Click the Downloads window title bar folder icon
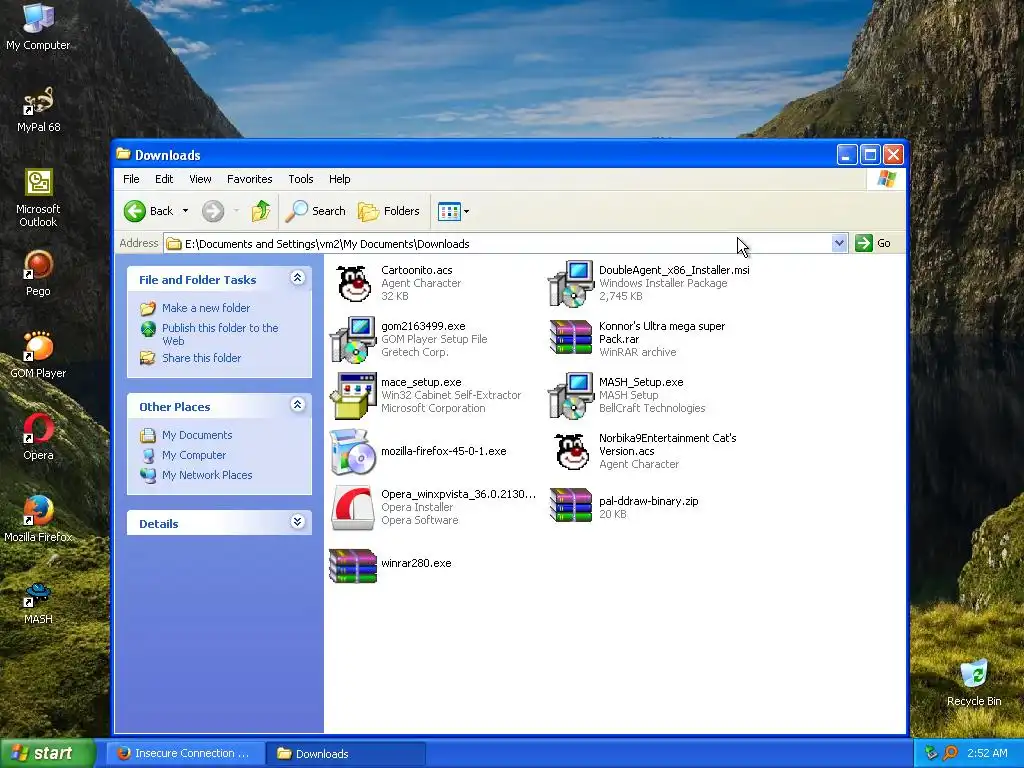Screen dimensions: 1024x768 [x=123, y=154]
